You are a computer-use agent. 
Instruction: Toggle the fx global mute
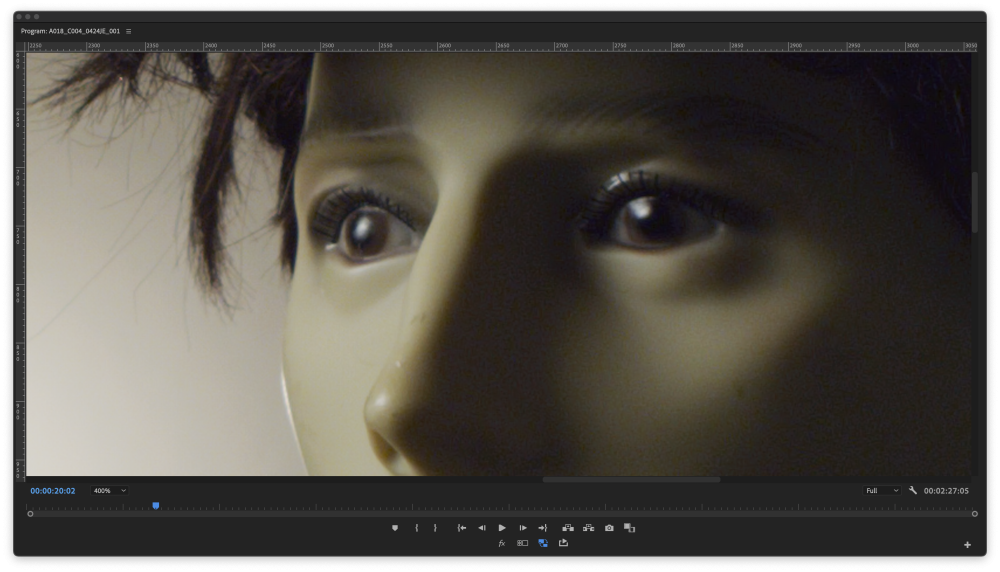[x=502, y=544]
